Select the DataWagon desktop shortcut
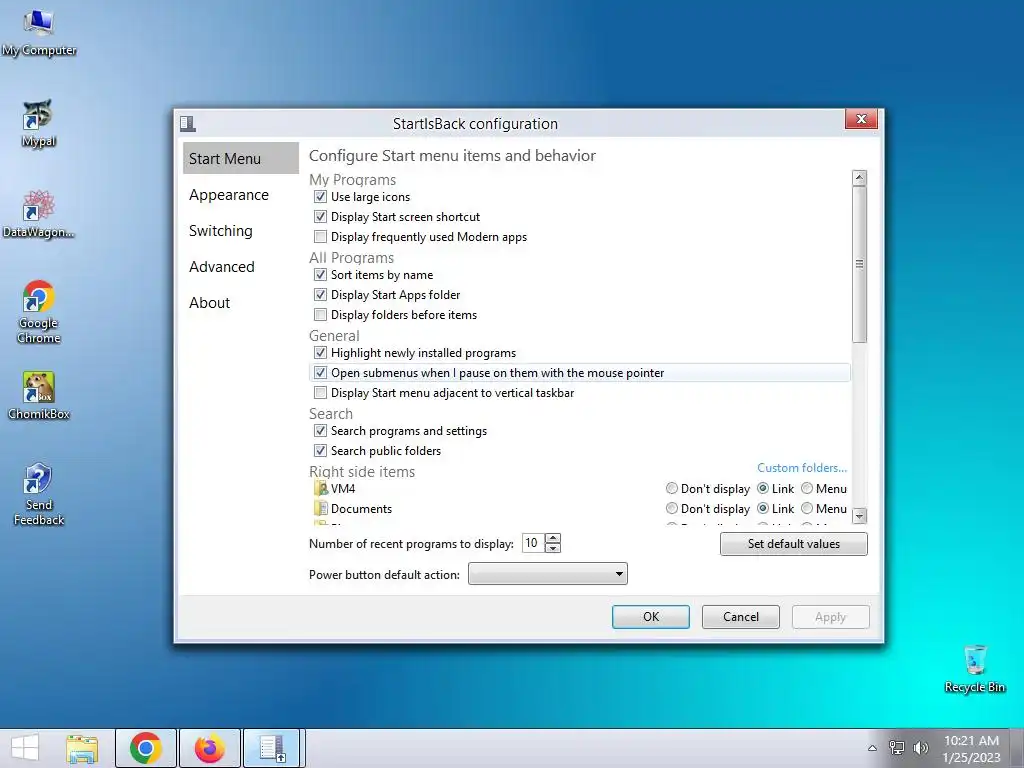The image size is (1024, 768). coord(38,214)
